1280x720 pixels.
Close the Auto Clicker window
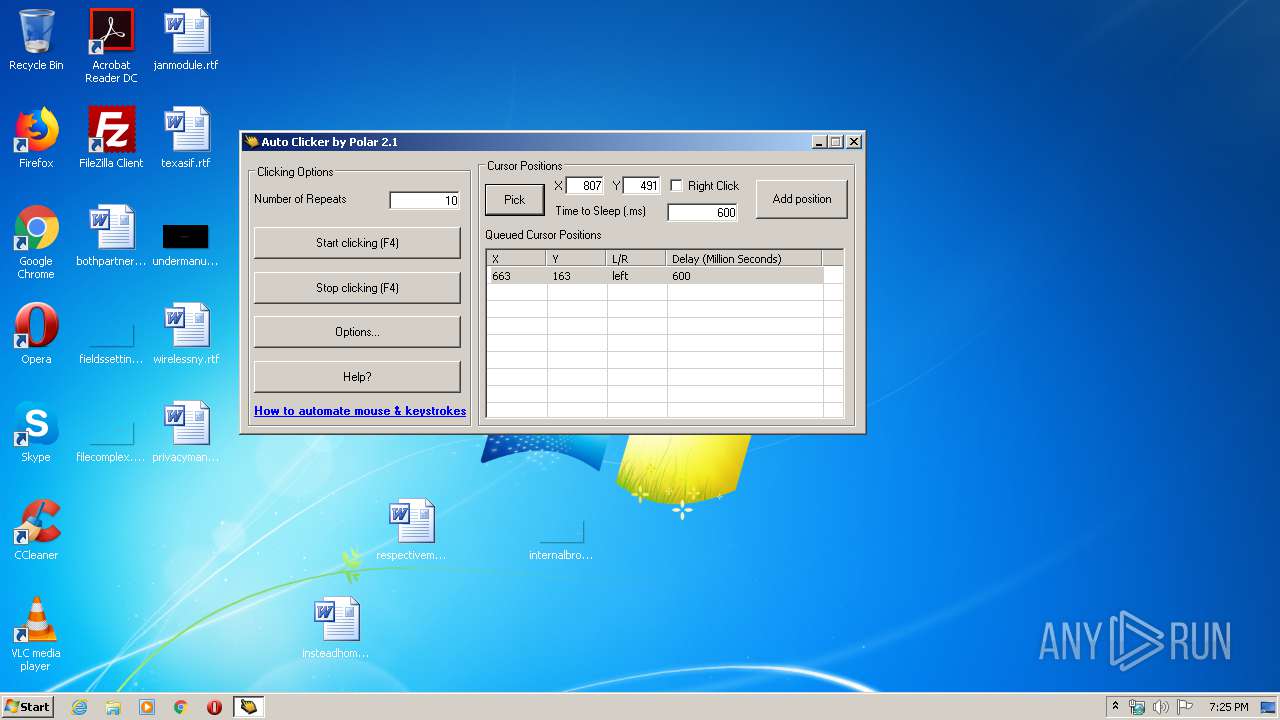tap(854, 142)
